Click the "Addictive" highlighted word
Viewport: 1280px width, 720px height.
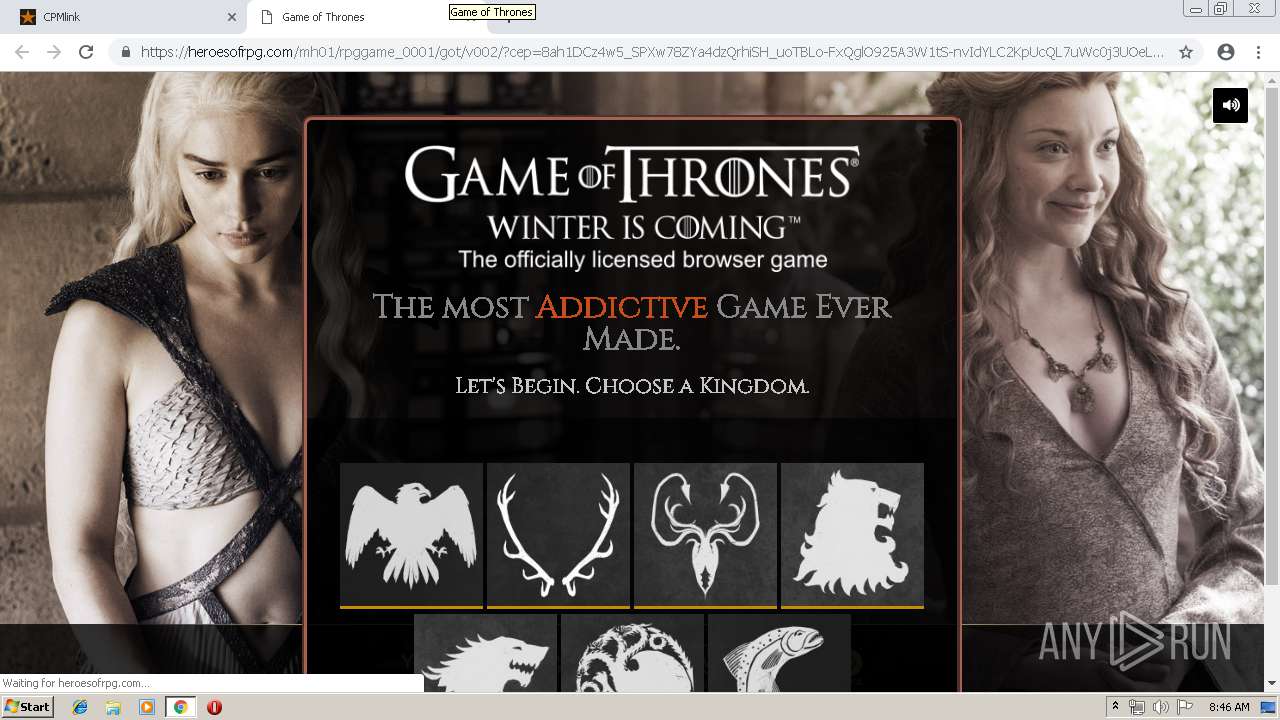[x=621, y=306]
